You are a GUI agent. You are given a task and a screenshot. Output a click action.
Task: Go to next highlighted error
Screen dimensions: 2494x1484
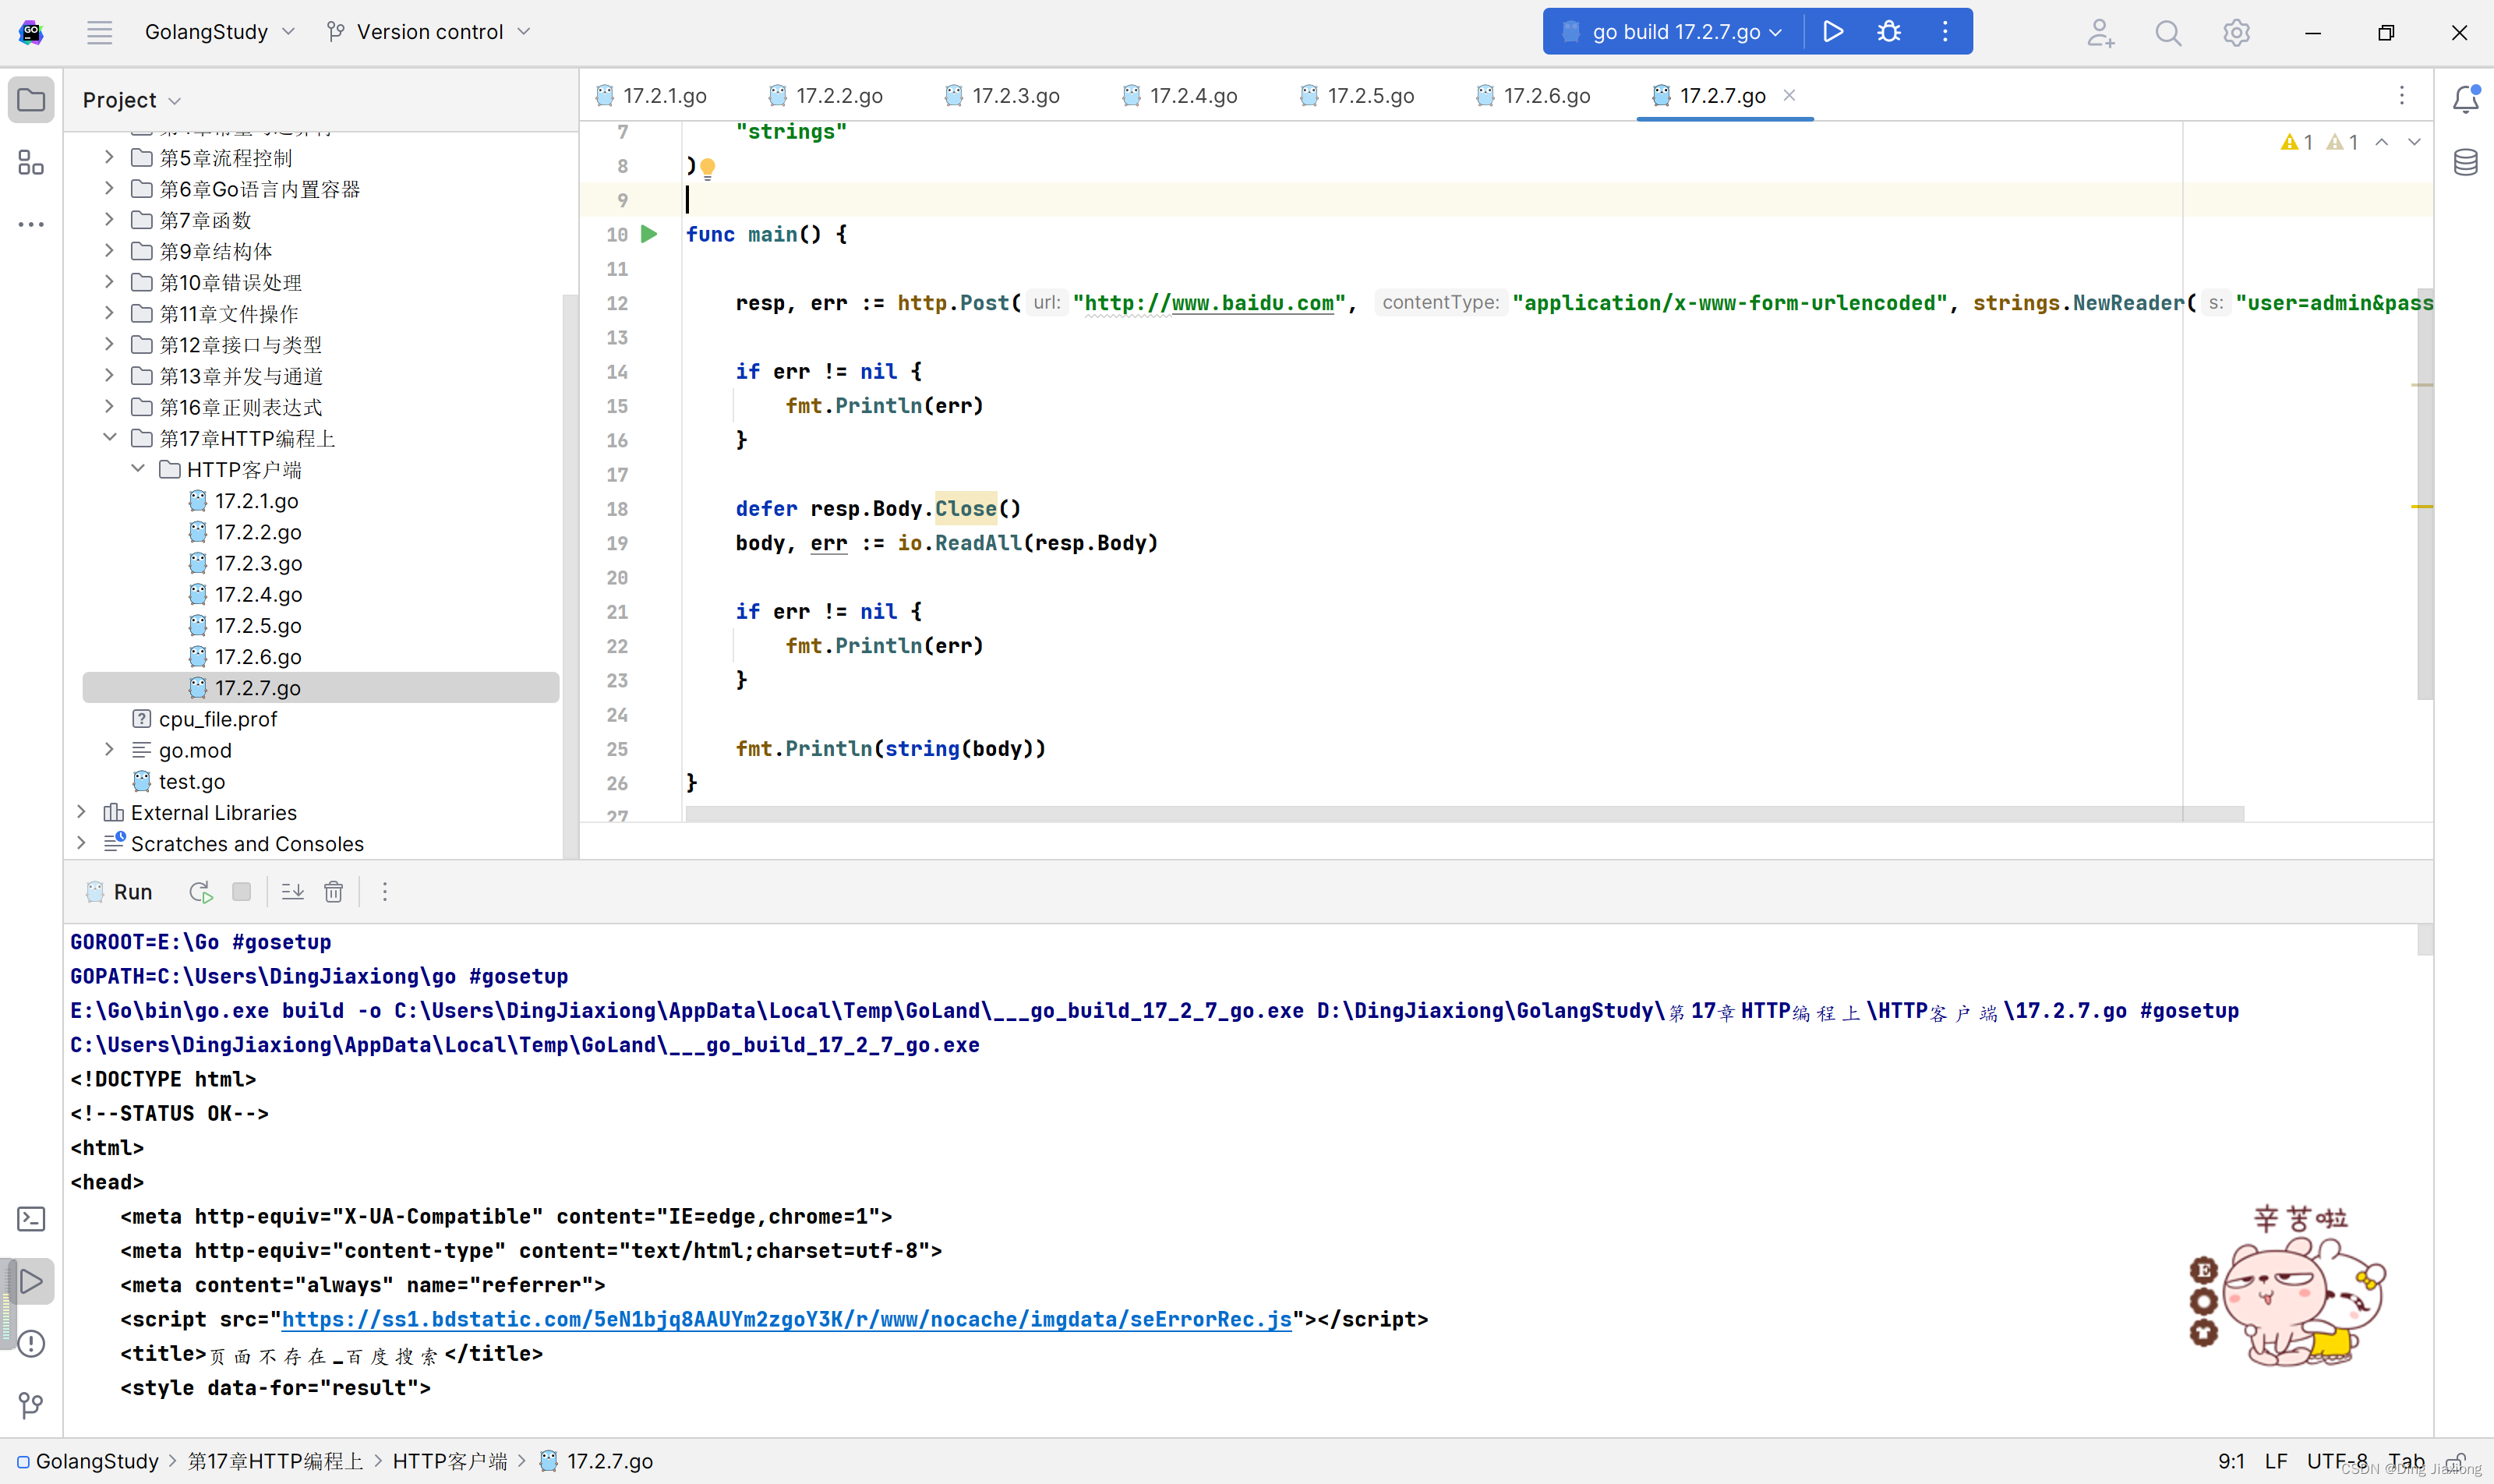pos(2414,142)
